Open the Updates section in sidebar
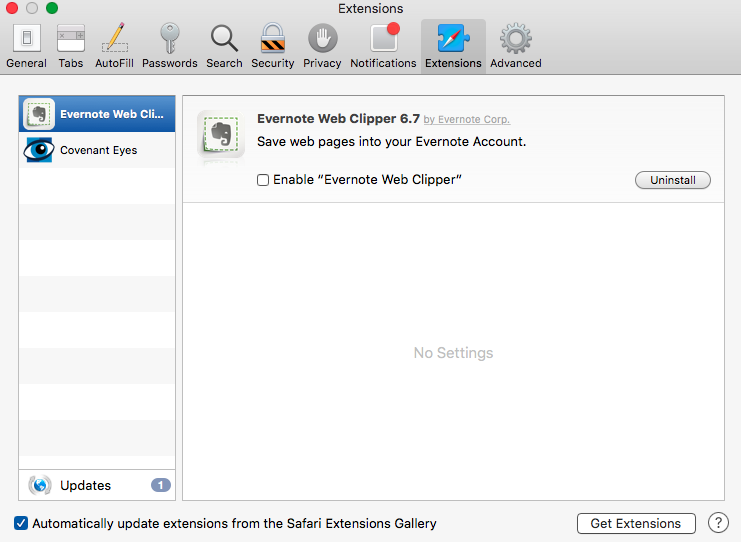Screen dimensions: 741x542 85,485
